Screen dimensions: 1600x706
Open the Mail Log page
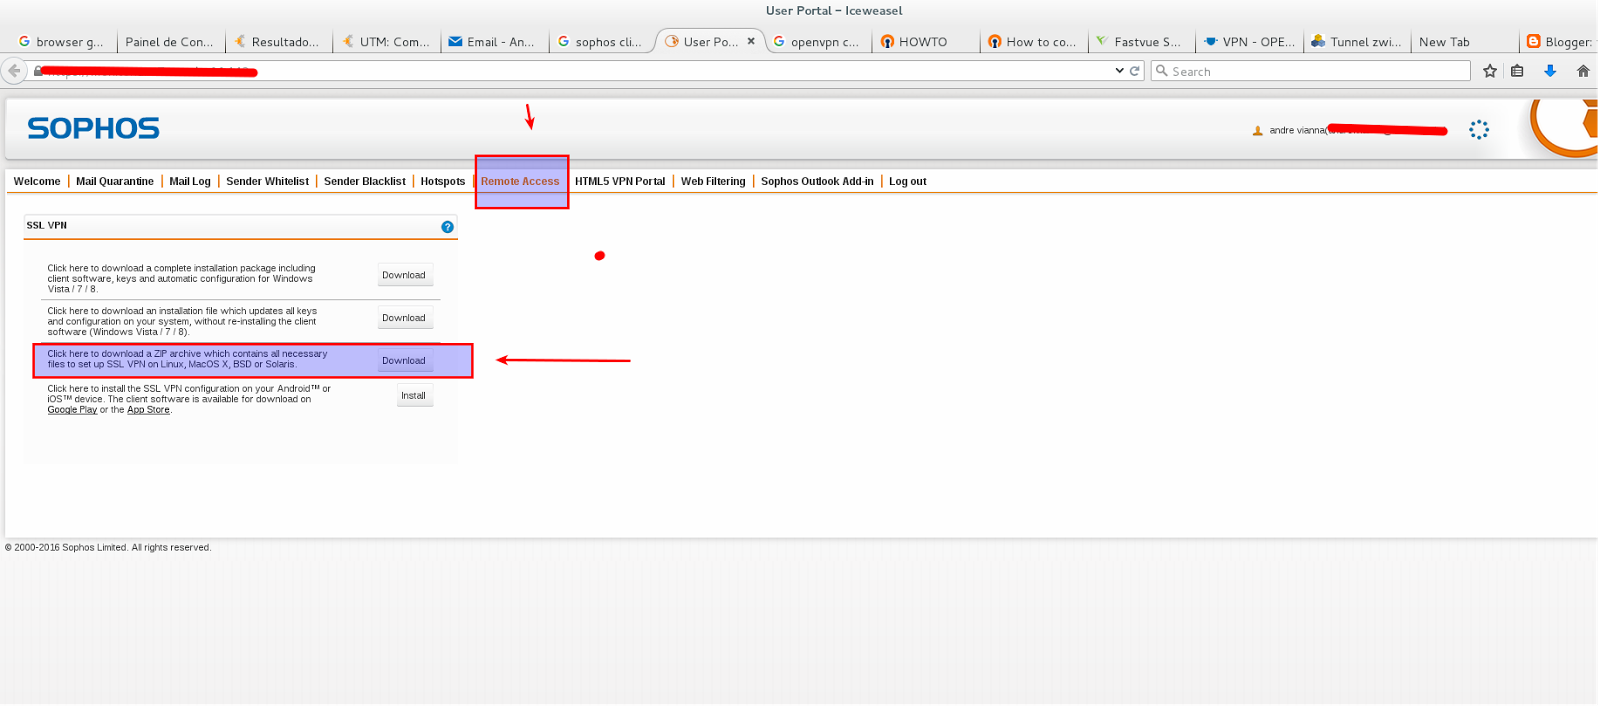[x=190, y=181]
